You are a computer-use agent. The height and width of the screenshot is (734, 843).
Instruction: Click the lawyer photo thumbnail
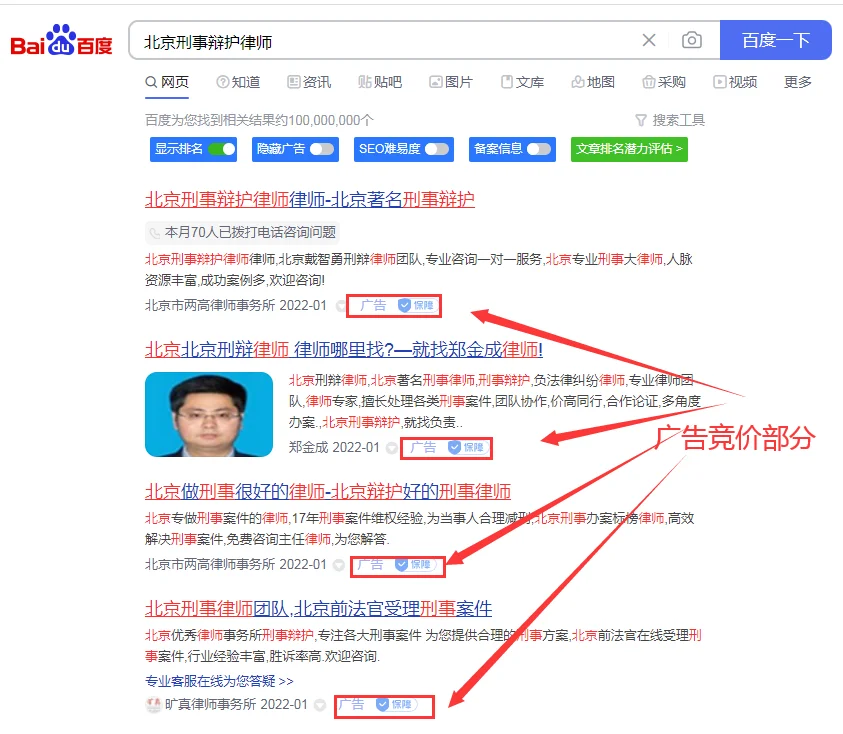pyautogui.click(x=208, y=414)
